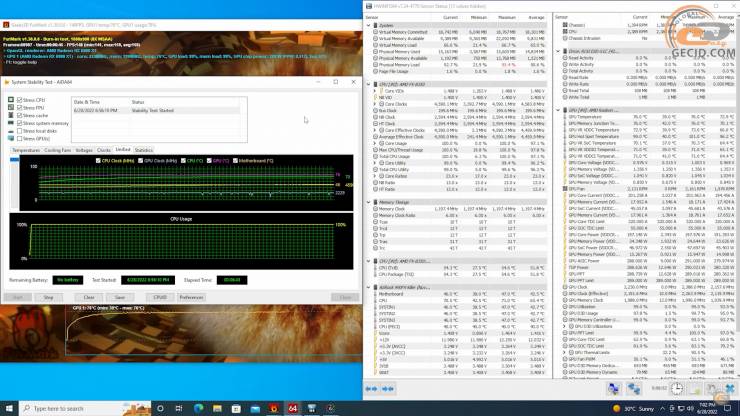Collapse the CPU [#0] AMD FX group

pos(369,85)
